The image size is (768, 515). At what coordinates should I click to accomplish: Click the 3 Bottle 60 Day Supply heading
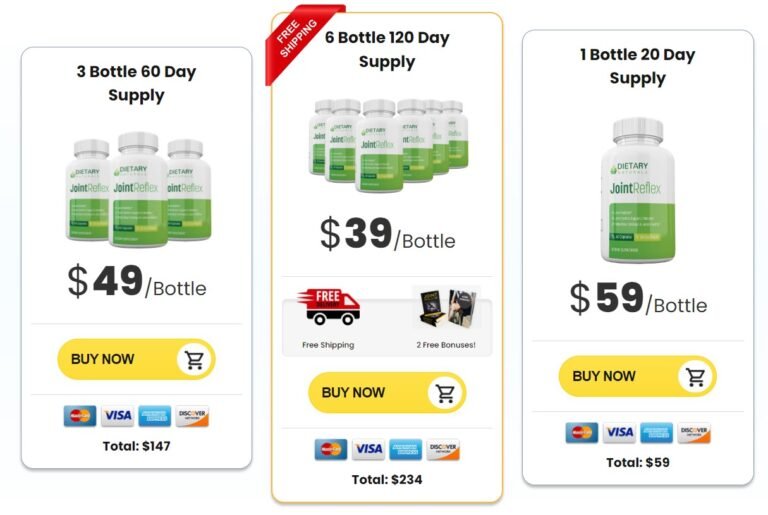(136, 84)
